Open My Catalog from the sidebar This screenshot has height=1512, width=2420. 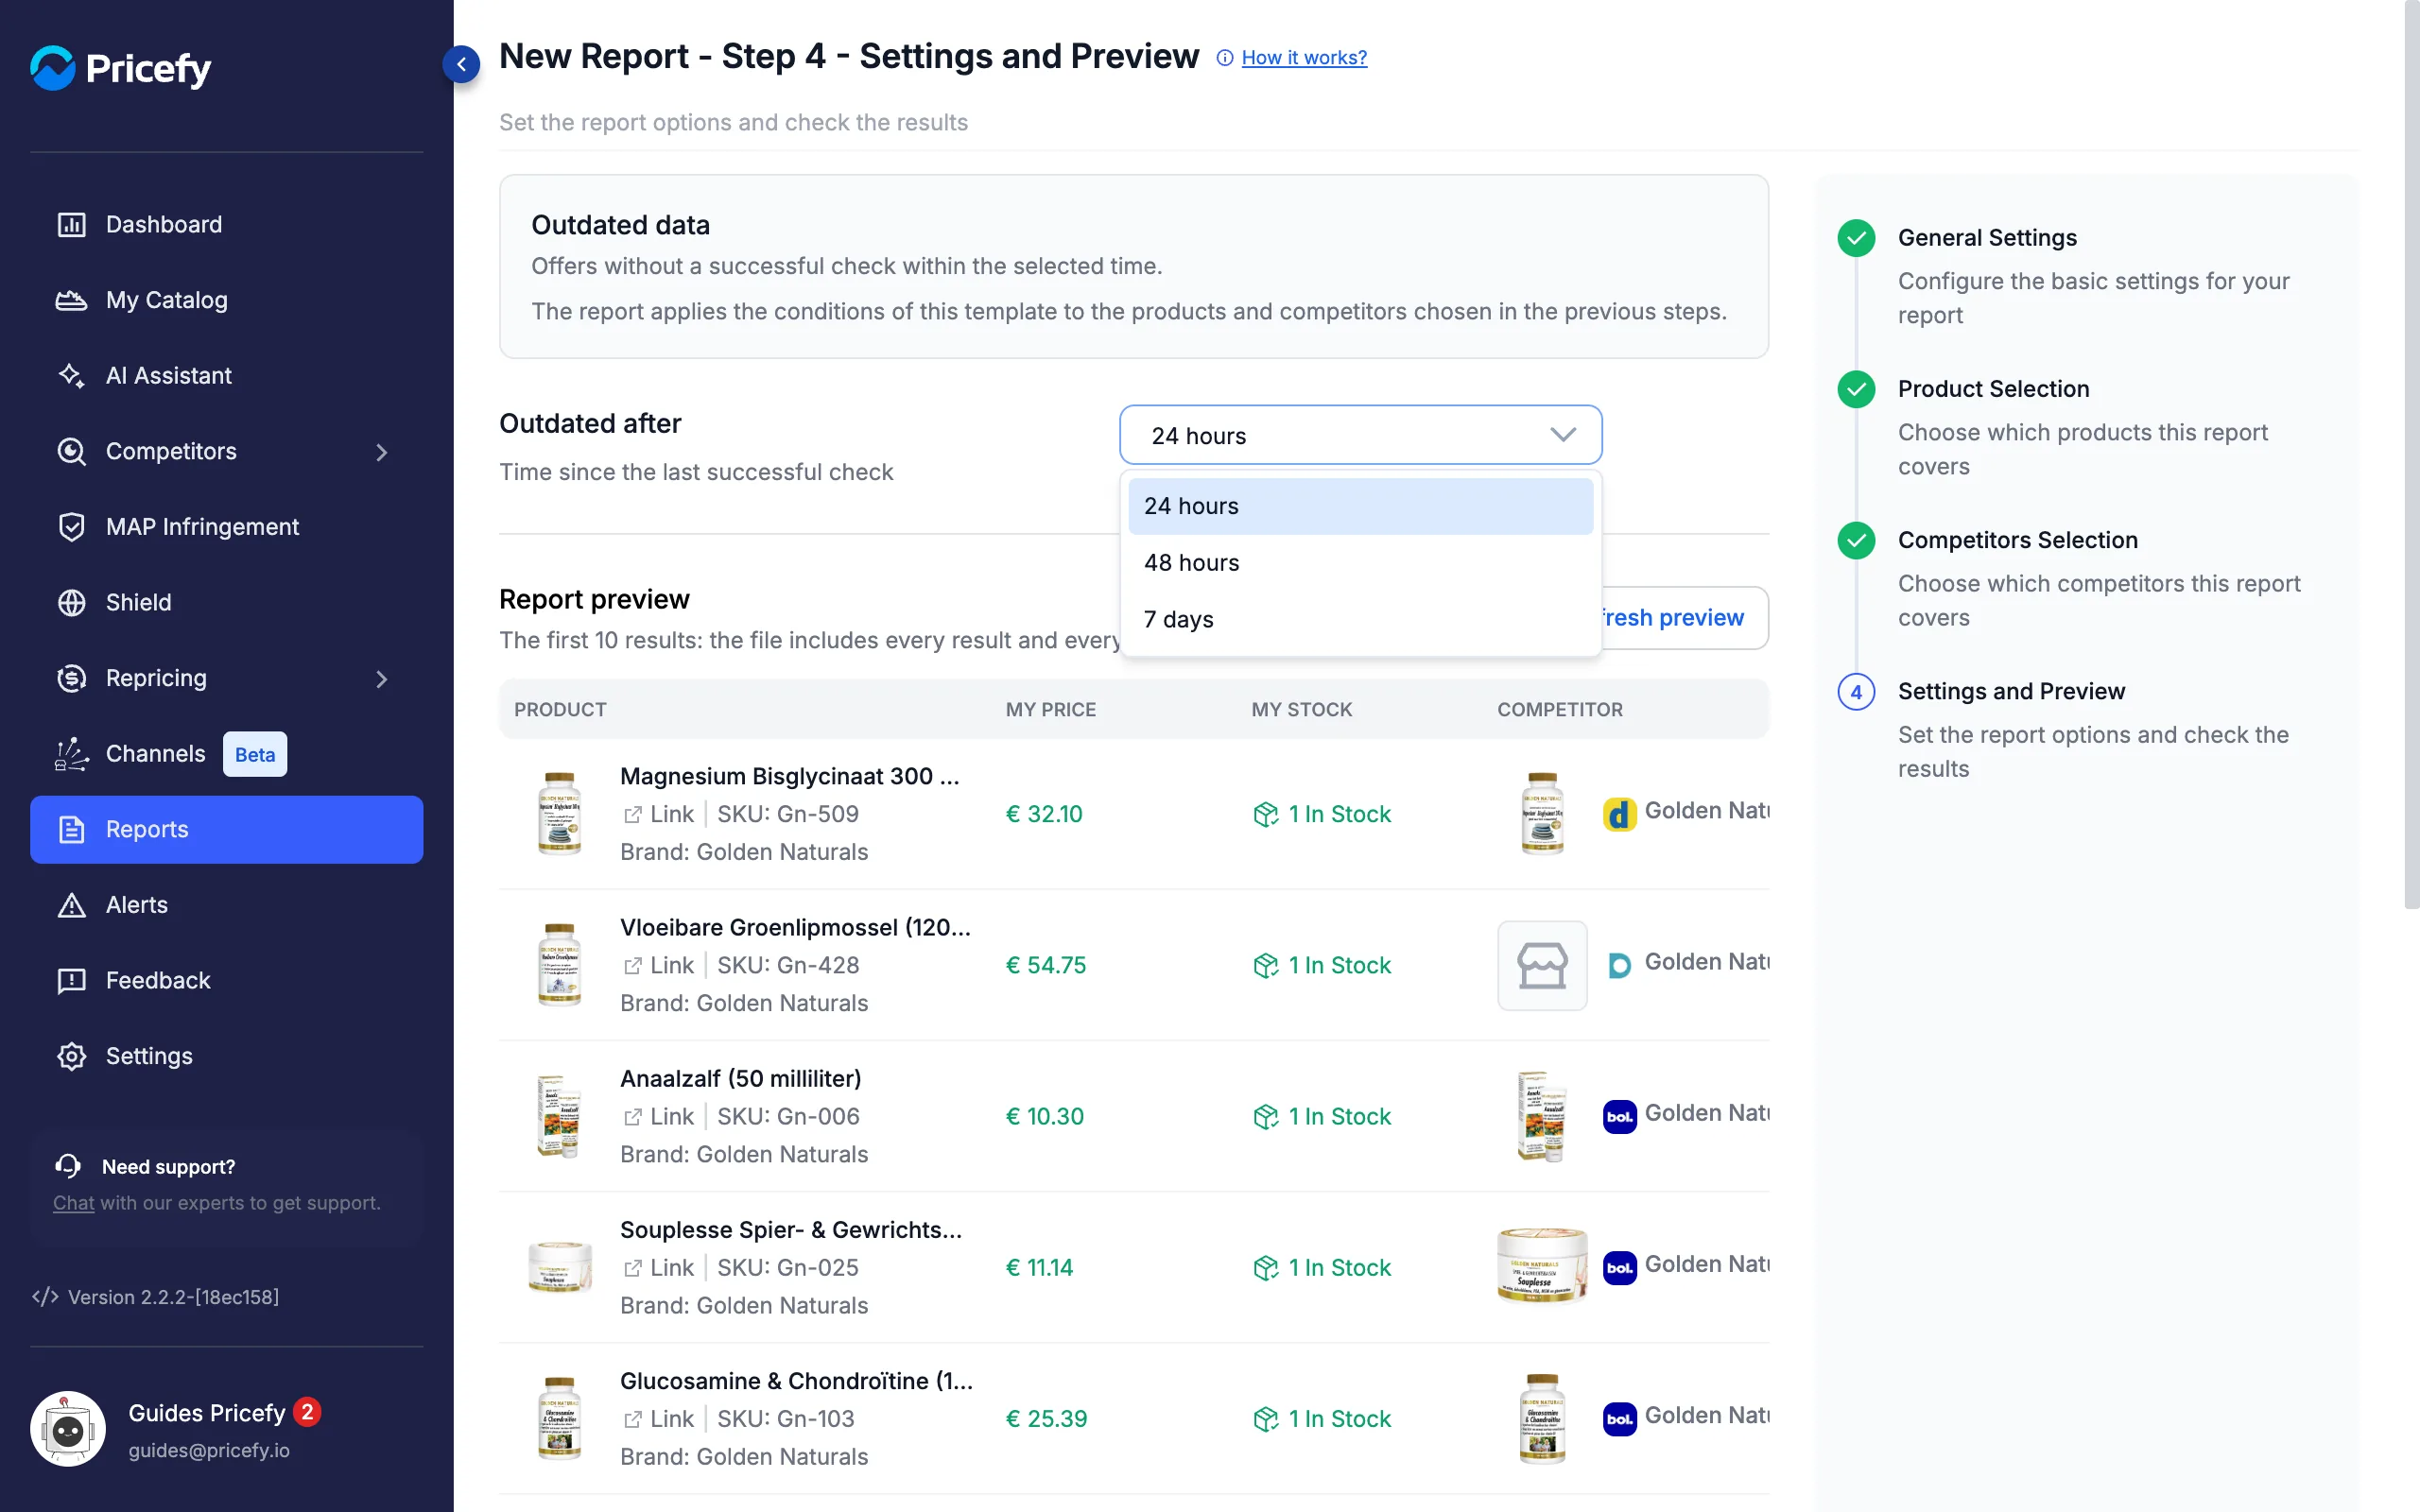click(x=227, y=300)
